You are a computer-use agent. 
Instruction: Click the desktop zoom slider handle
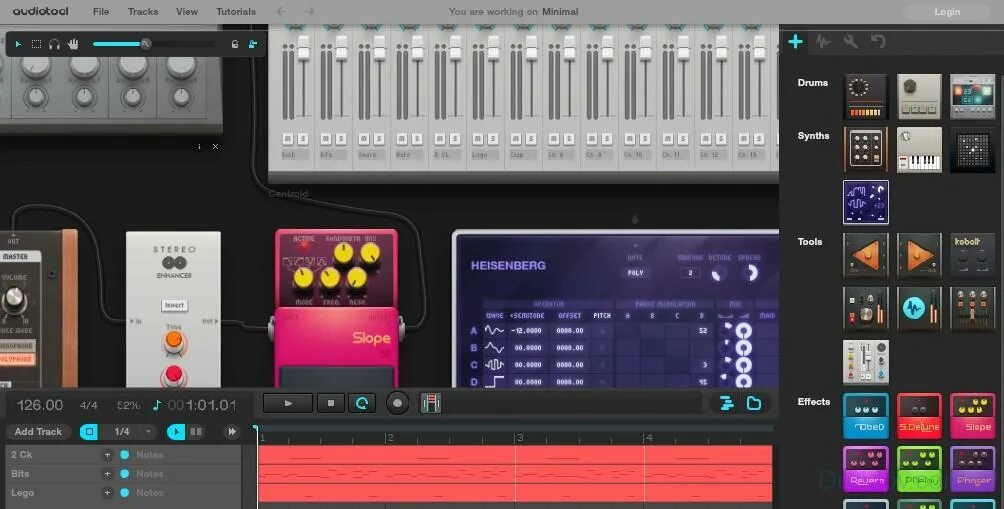tap(146, 44)
